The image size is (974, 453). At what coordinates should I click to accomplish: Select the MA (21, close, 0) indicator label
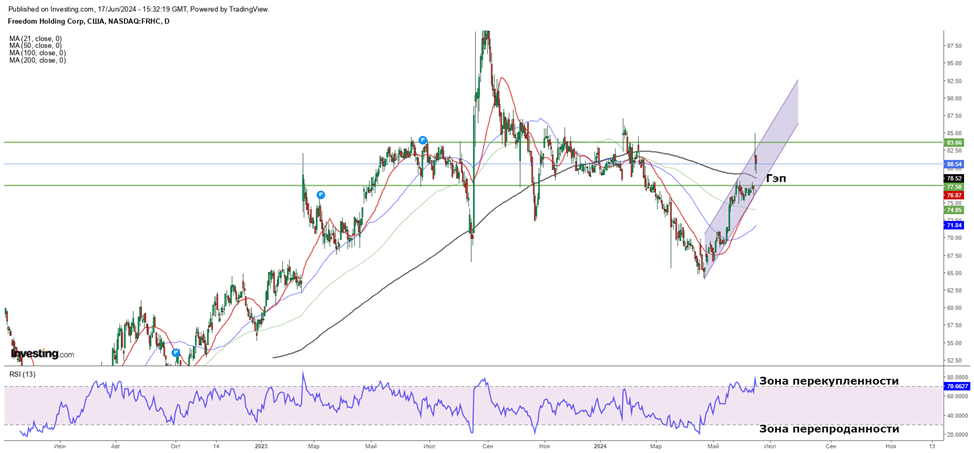(x=35, y=39)
